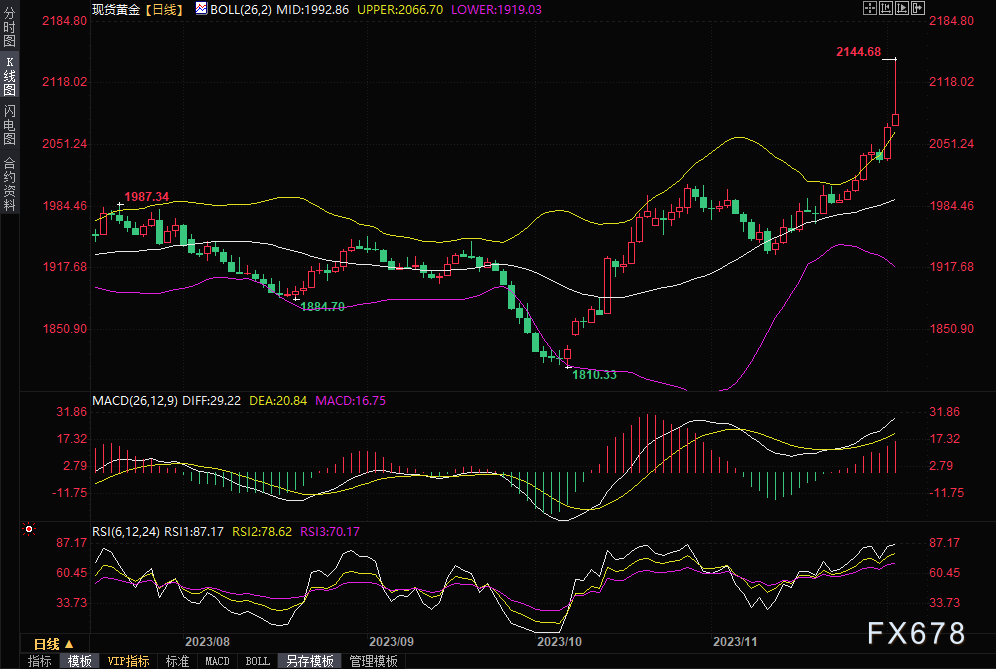Click 另存模板 to save template
Image resolution: width=996 pixels, height=669 pixels.
click(x=309, y=661)
